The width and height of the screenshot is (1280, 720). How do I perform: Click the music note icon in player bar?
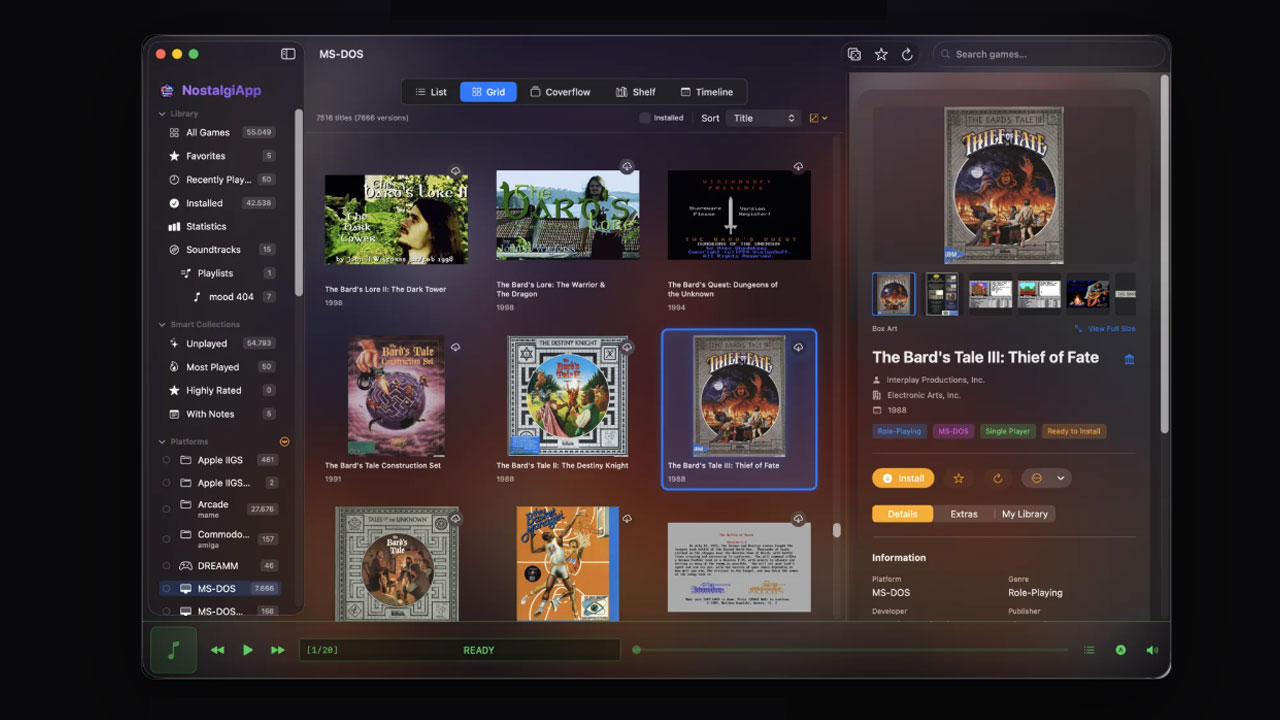coord(174,650)
